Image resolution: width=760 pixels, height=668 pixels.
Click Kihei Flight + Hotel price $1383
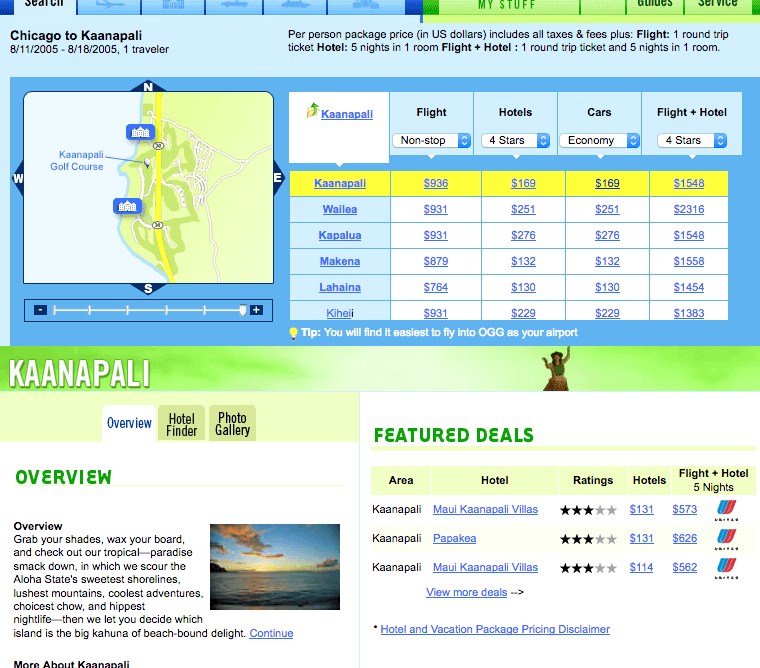coord(689,313)
